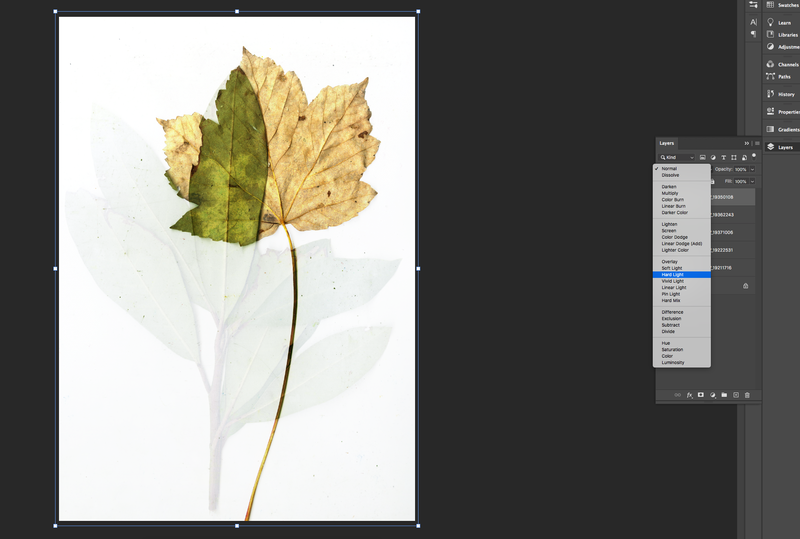Filter layers by pixel layers
The width and height of the screenshot is (800, 539).
click(x=703, y=157)
